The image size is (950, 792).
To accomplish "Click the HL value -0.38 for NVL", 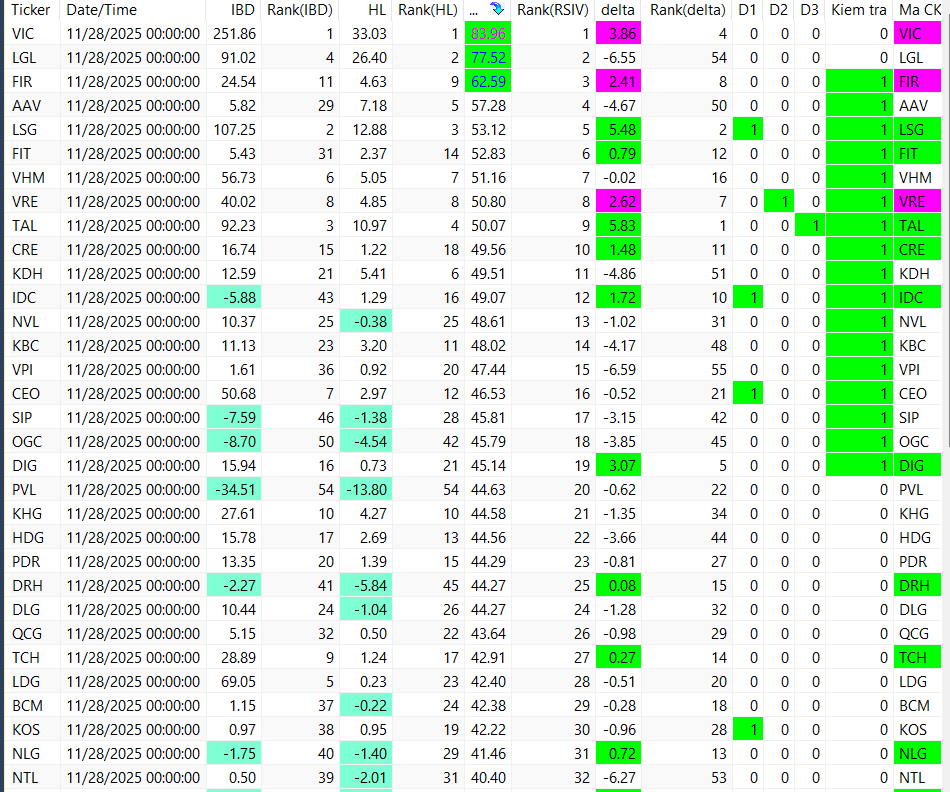I will pyautogui.click(x=366, y=322).
